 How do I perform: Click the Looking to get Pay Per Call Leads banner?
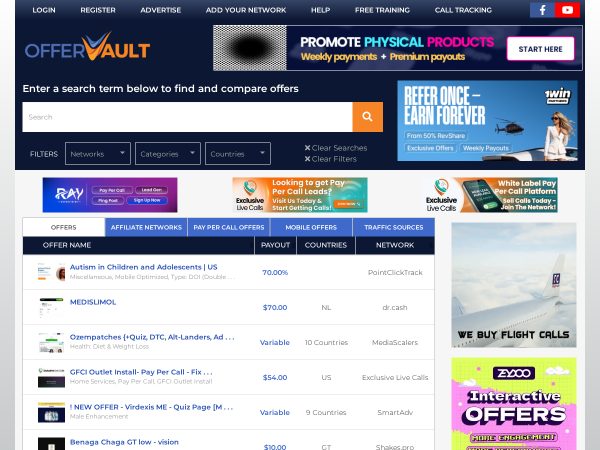[300, 195]
